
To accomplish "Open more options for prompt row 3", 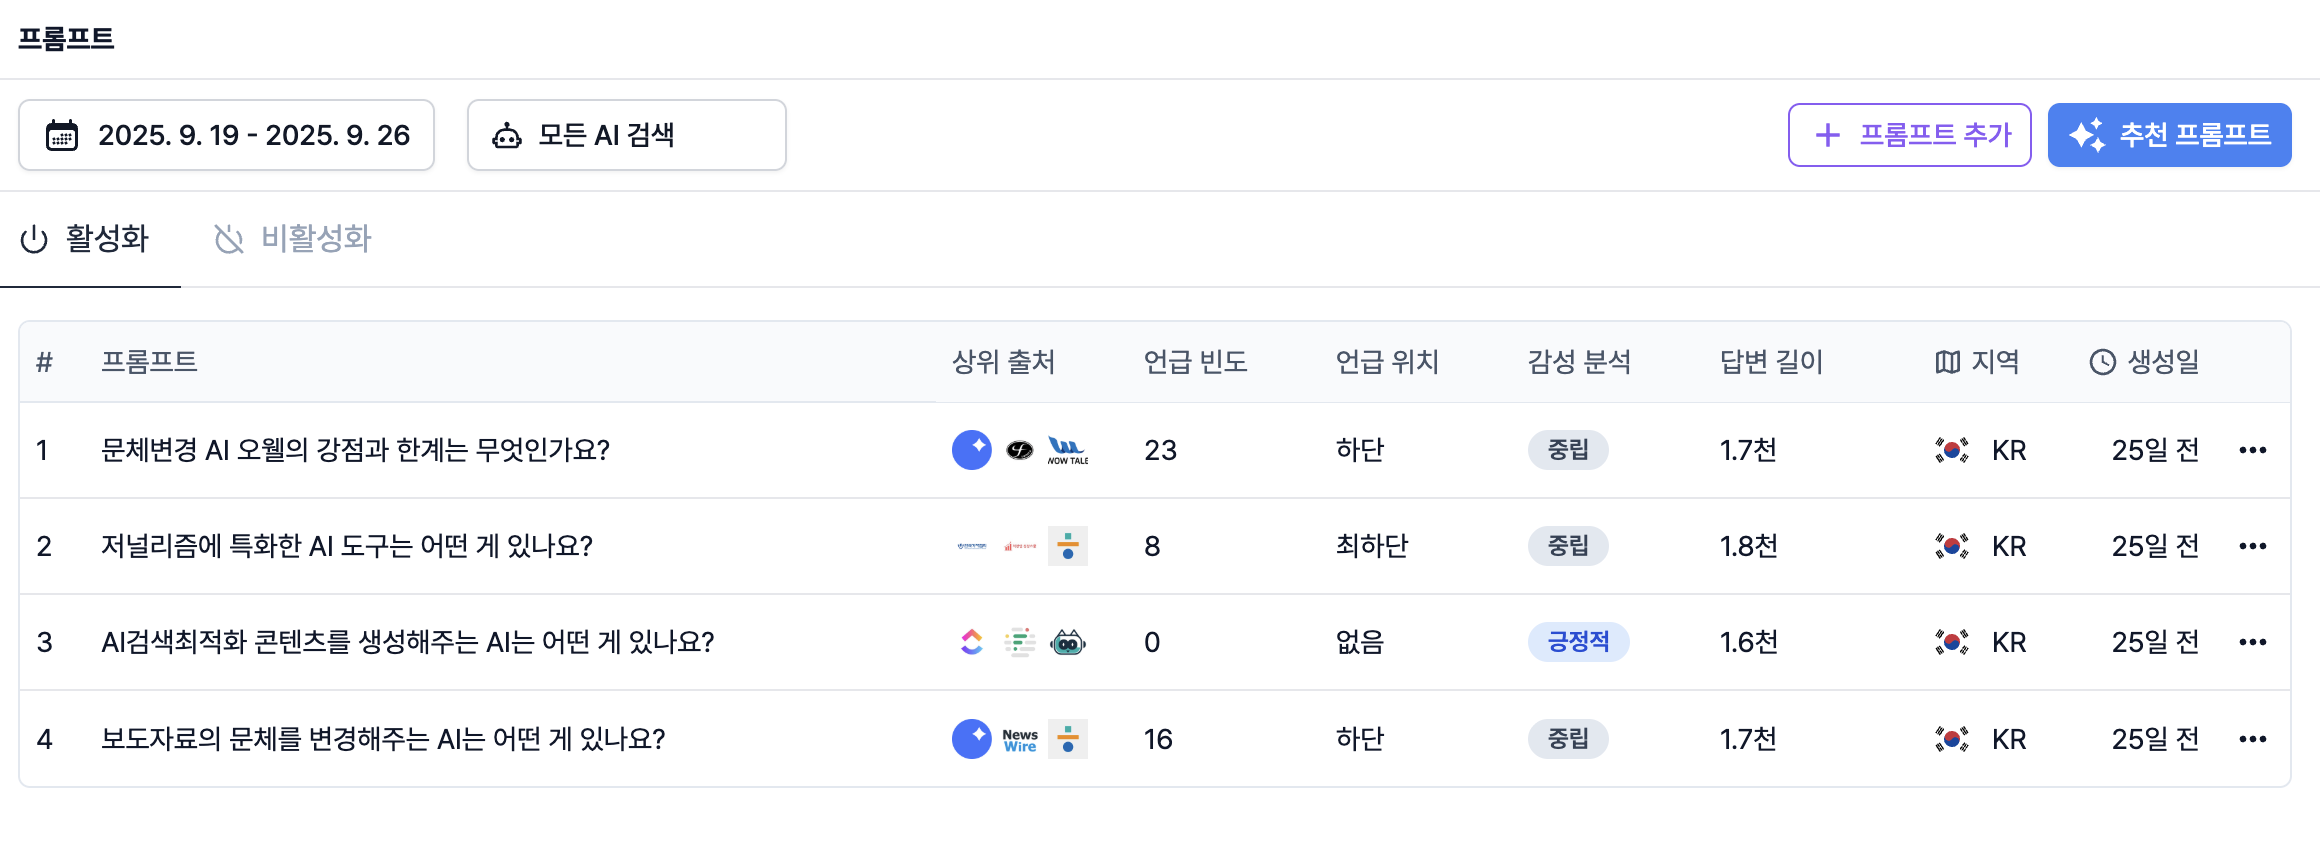I will pyautogui.click(x=2252, y=642).
